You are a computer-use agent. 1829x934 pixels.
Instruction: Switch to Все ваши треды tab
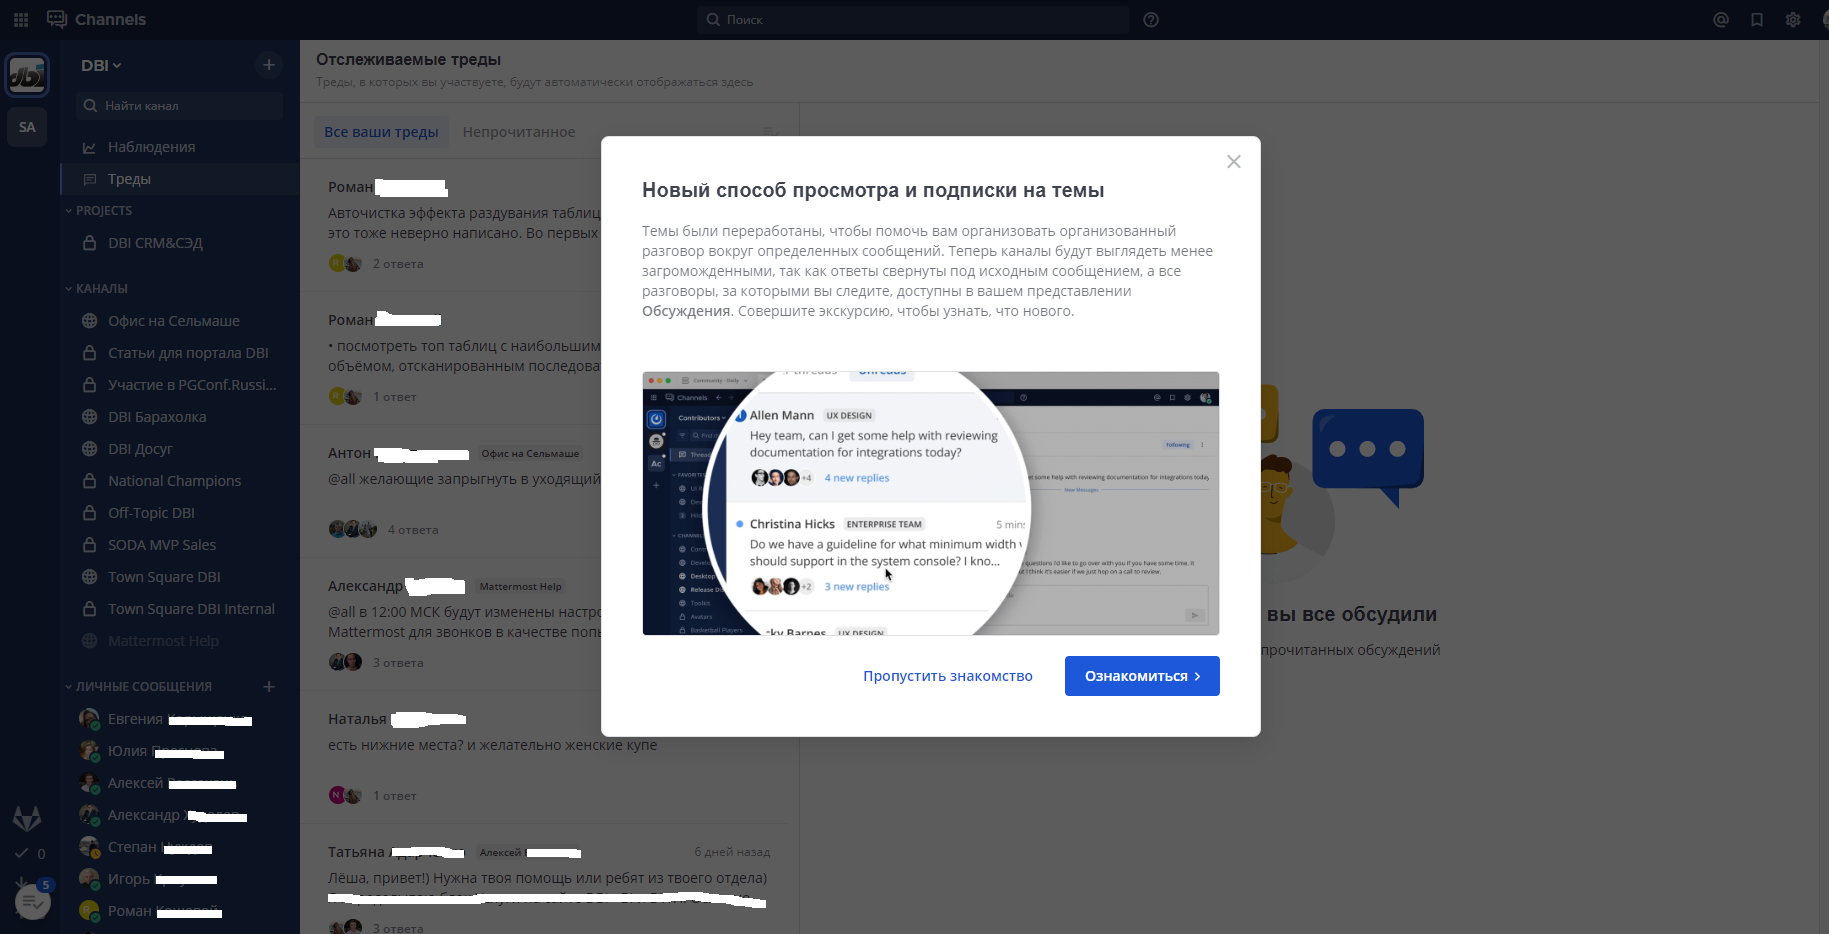pos(381,132)
